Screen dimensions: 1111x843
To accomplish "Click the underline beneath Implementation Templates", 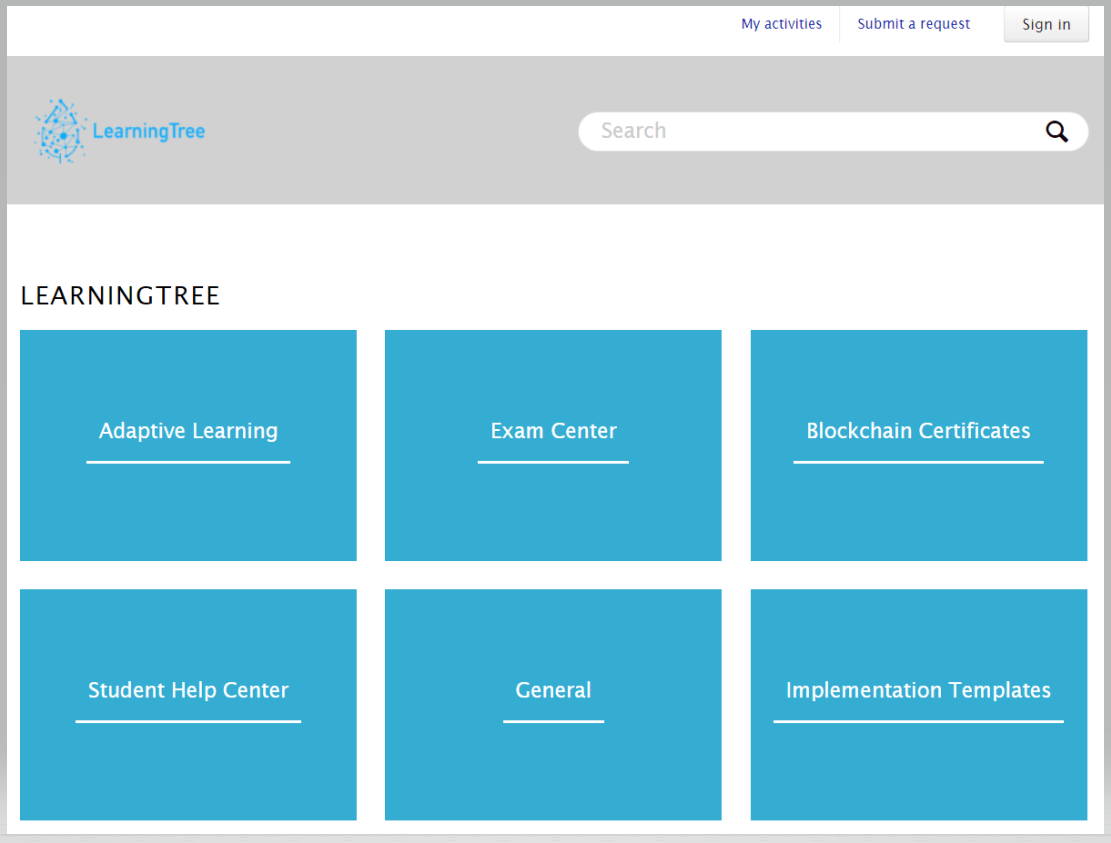I will (918, 721).
